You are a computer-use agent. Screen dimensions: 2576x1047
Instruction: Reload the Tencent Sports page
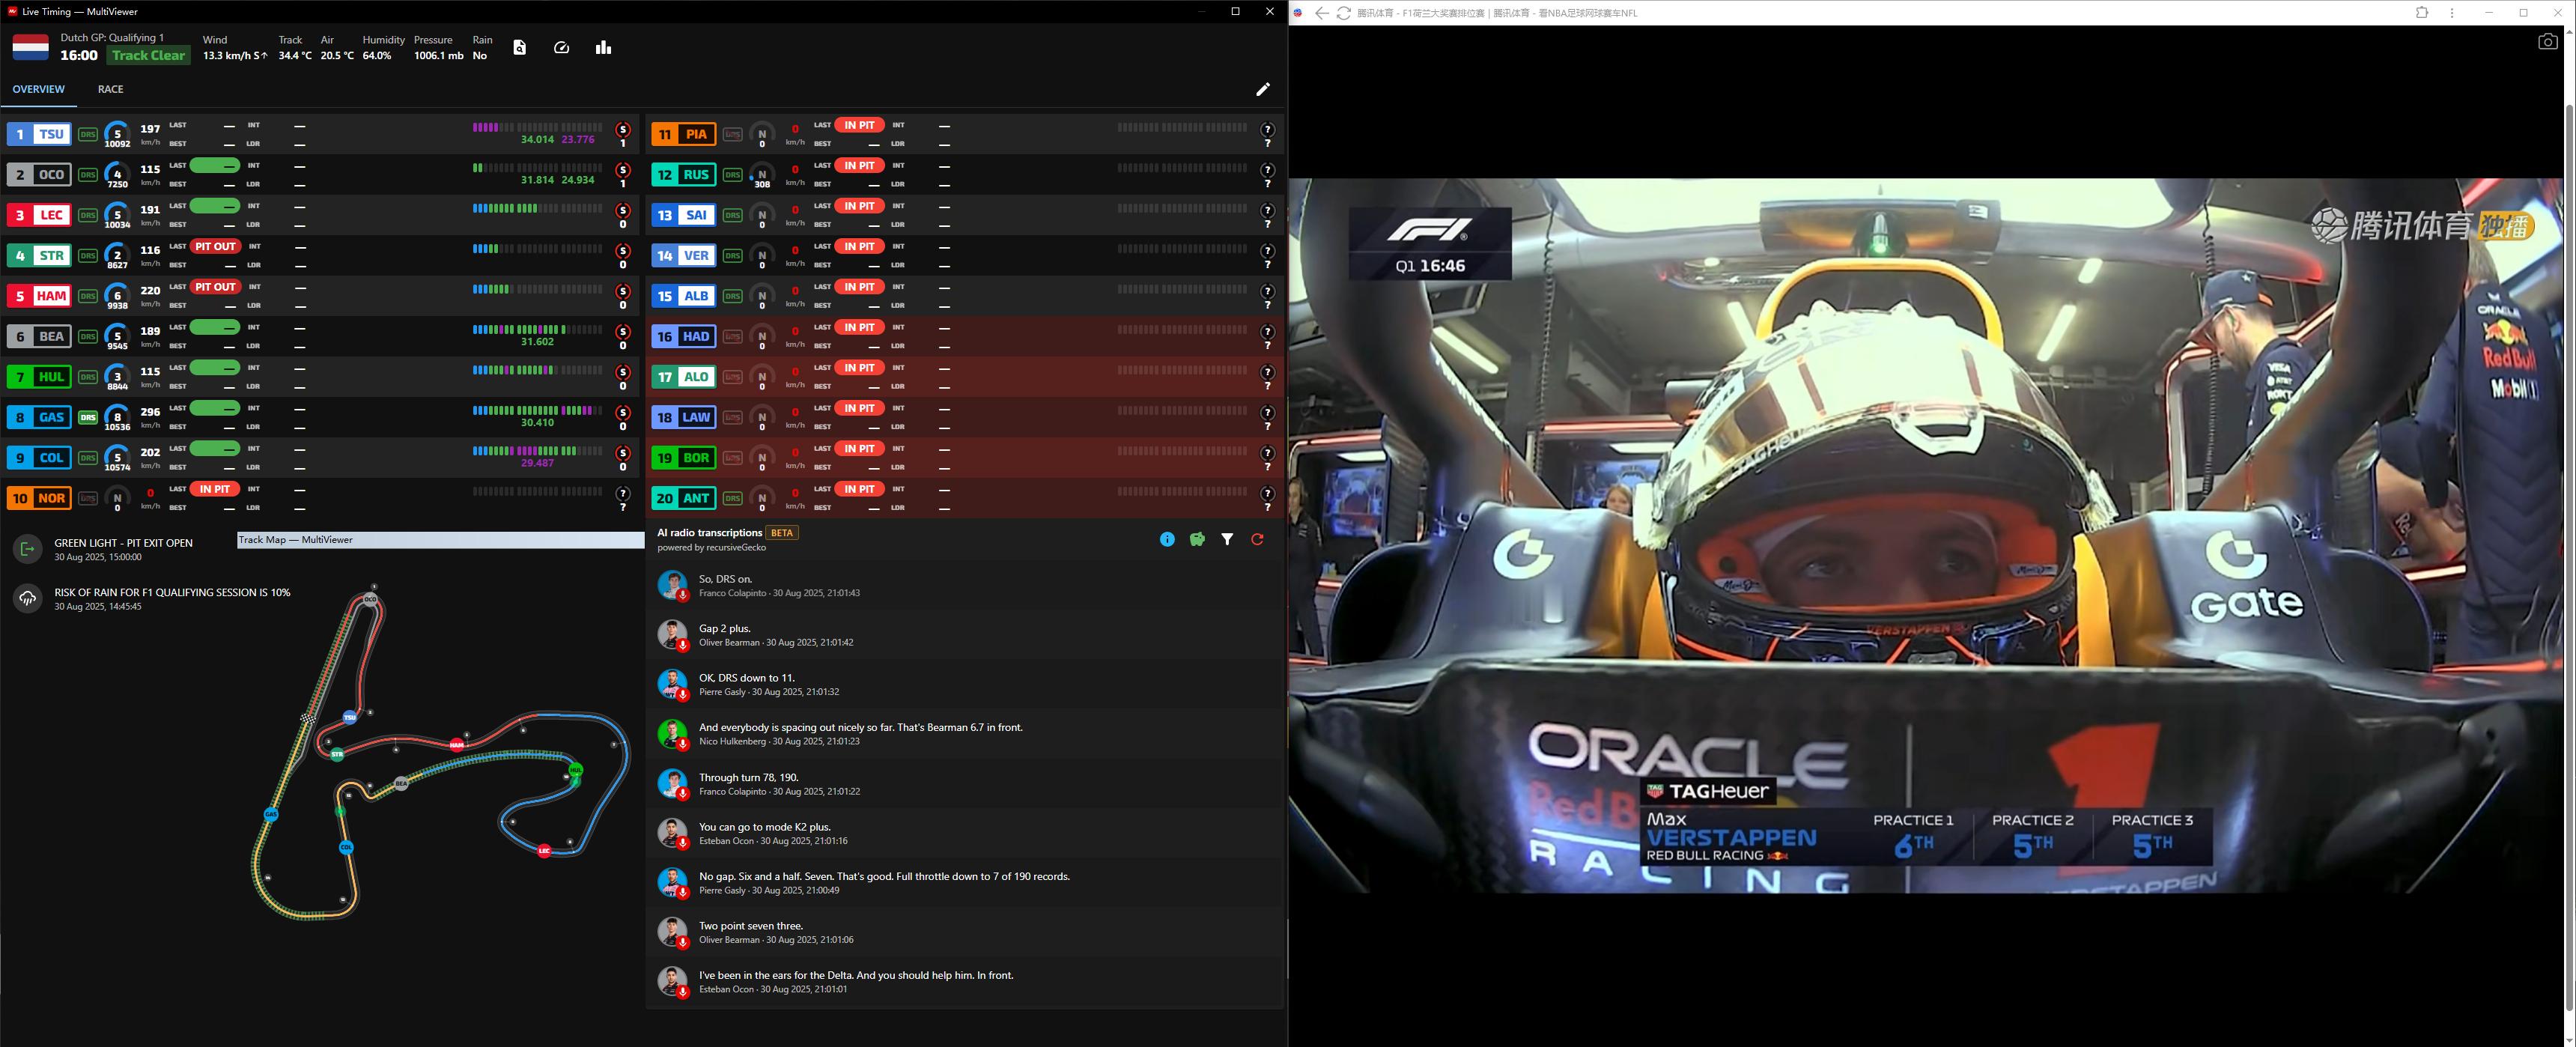(1344, 13)
